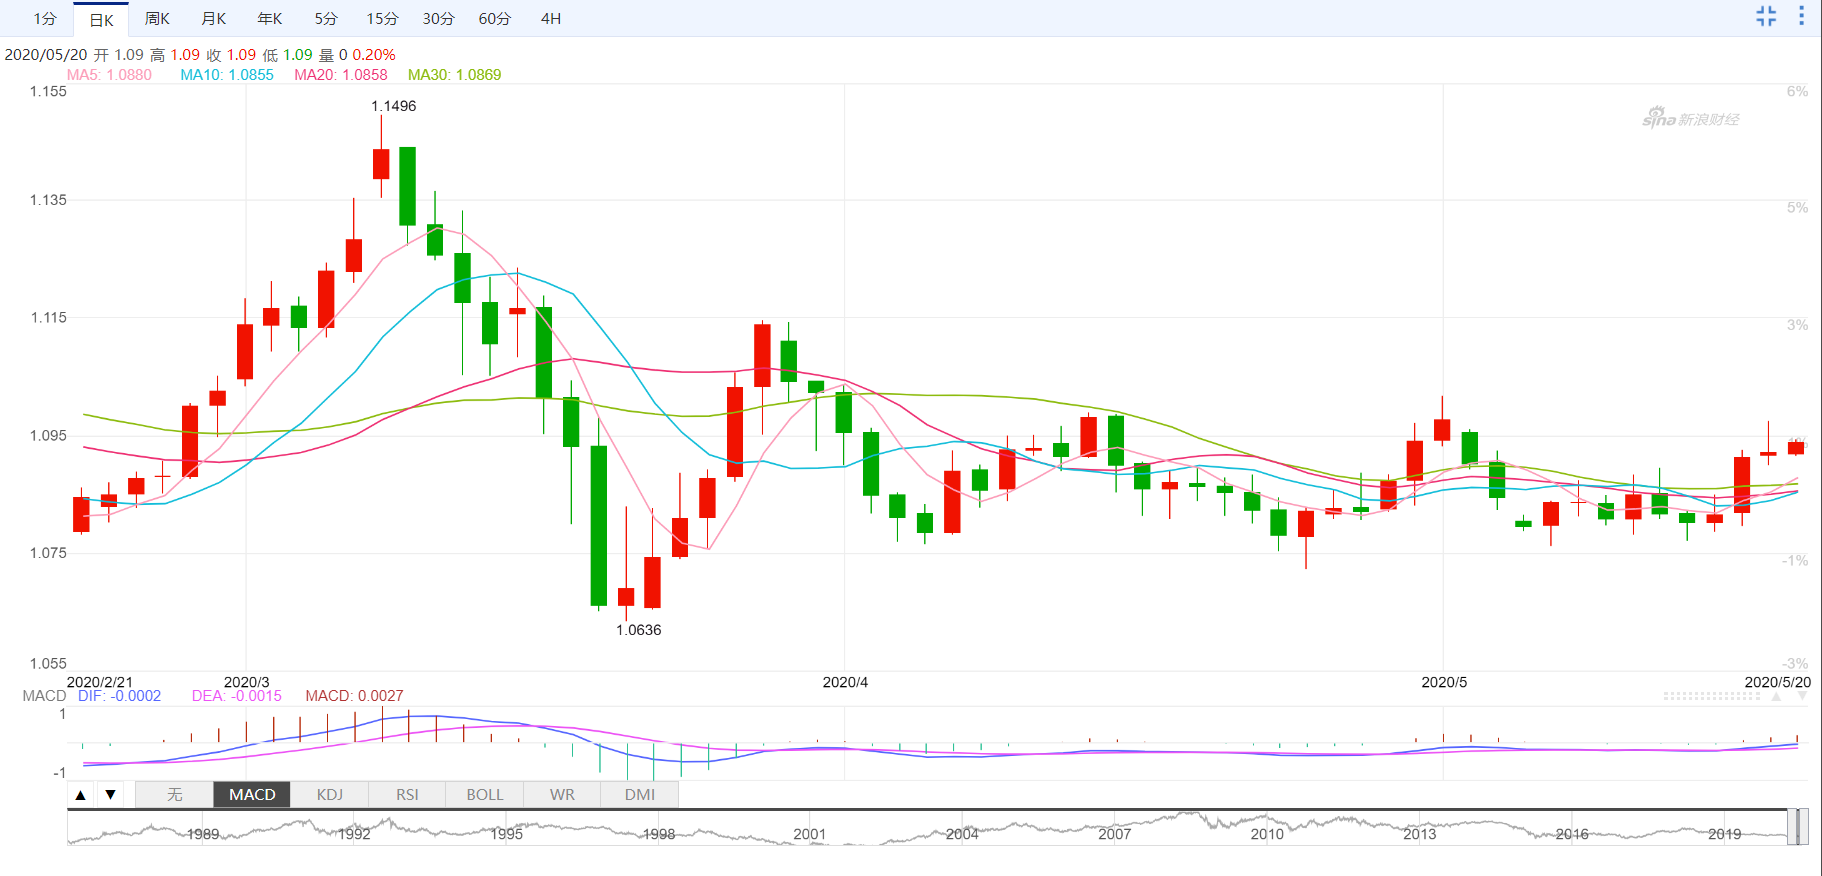Click the 2020/2/21 start date label
The width and height of the screenshot is (1822, 876).
tap(99, 682)
